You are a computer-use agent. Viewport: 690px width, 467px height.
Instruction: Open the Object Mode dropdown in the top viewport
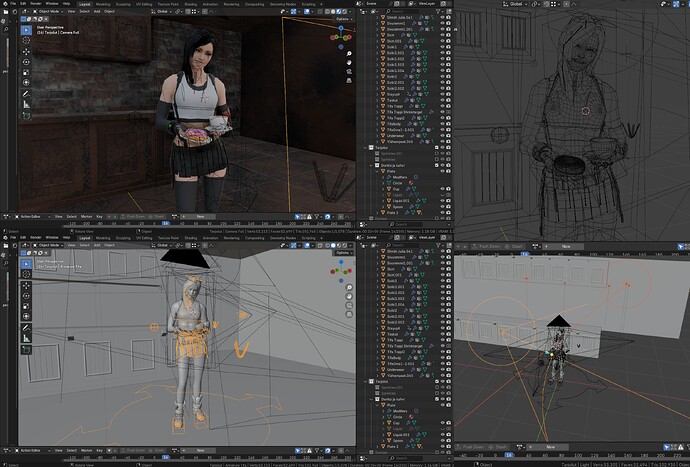click(x=46, y=11)
